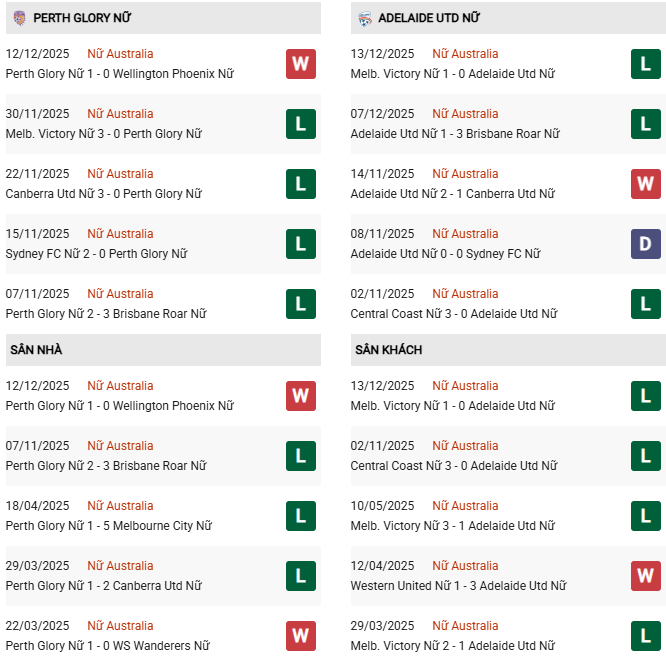Click Nữ Australia league link dated 14/11/2025
The height and width of the screenshot is (659, 666).
(x=465, y=174)
